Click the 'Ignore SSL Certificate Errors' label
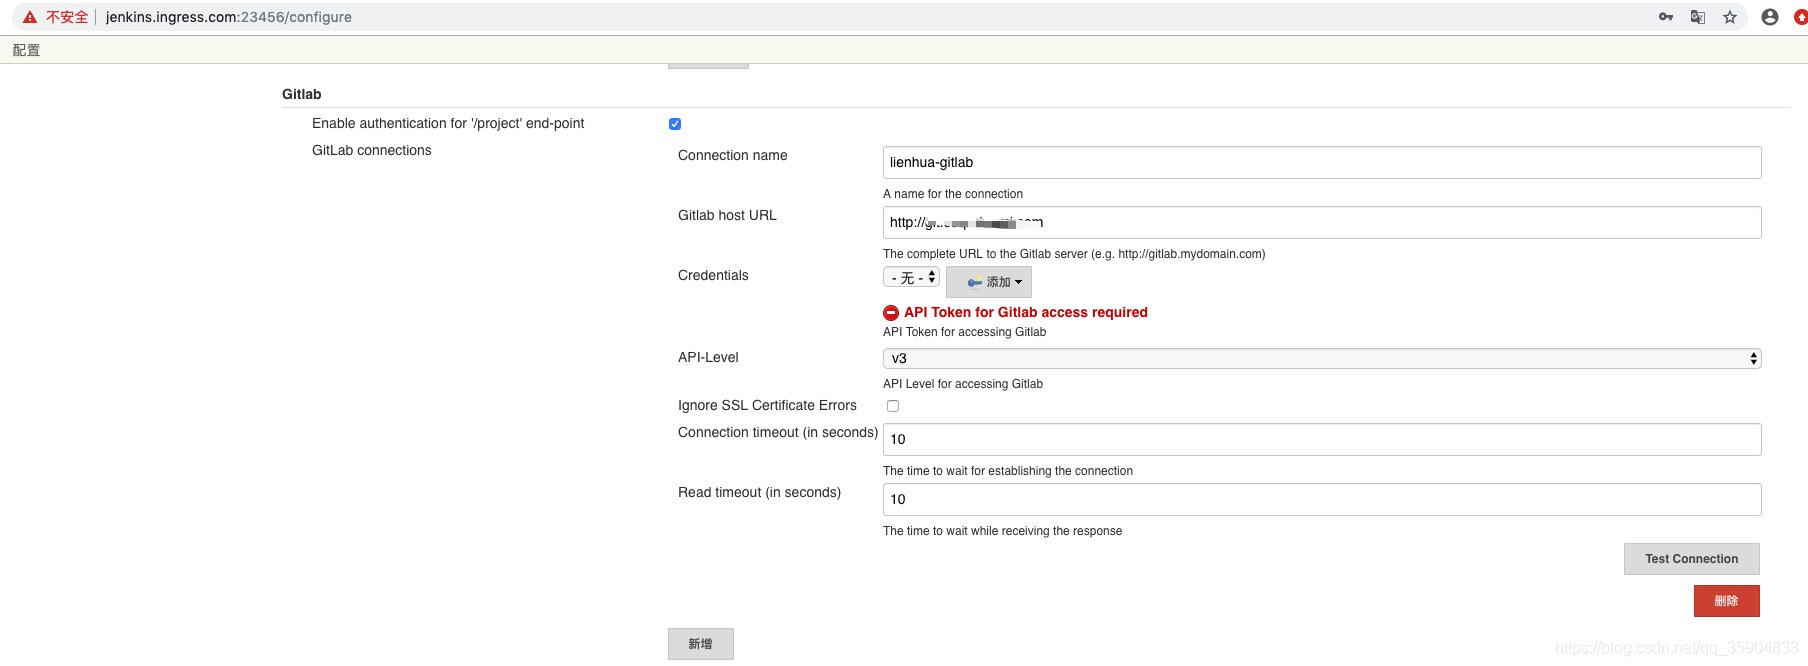Image resolution: width=1808 pixels, height=666 pixels. 767,405
